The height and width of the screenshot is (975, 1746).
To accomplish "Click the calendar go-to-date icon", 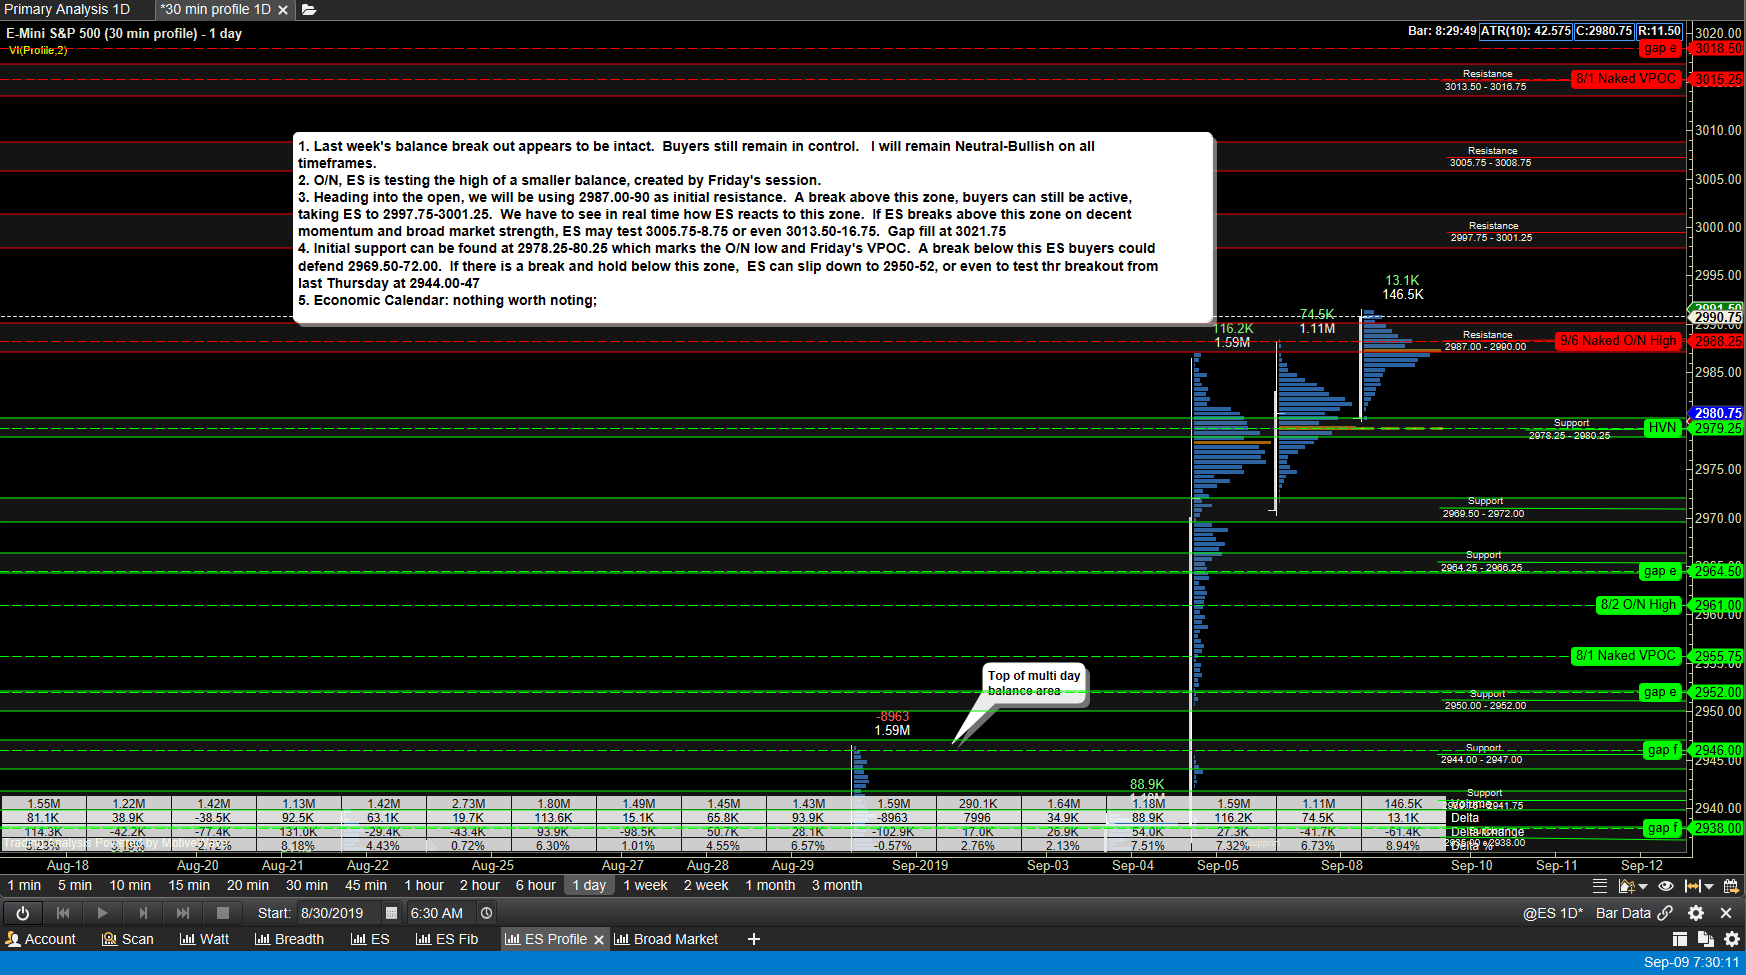I will pyautogui.click(x=1731, y=886).
